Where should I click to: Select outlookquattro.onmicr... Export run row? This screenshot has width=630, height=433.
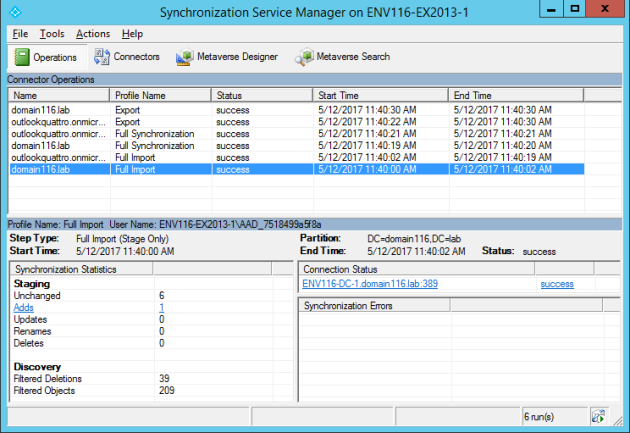coord(297,122)
